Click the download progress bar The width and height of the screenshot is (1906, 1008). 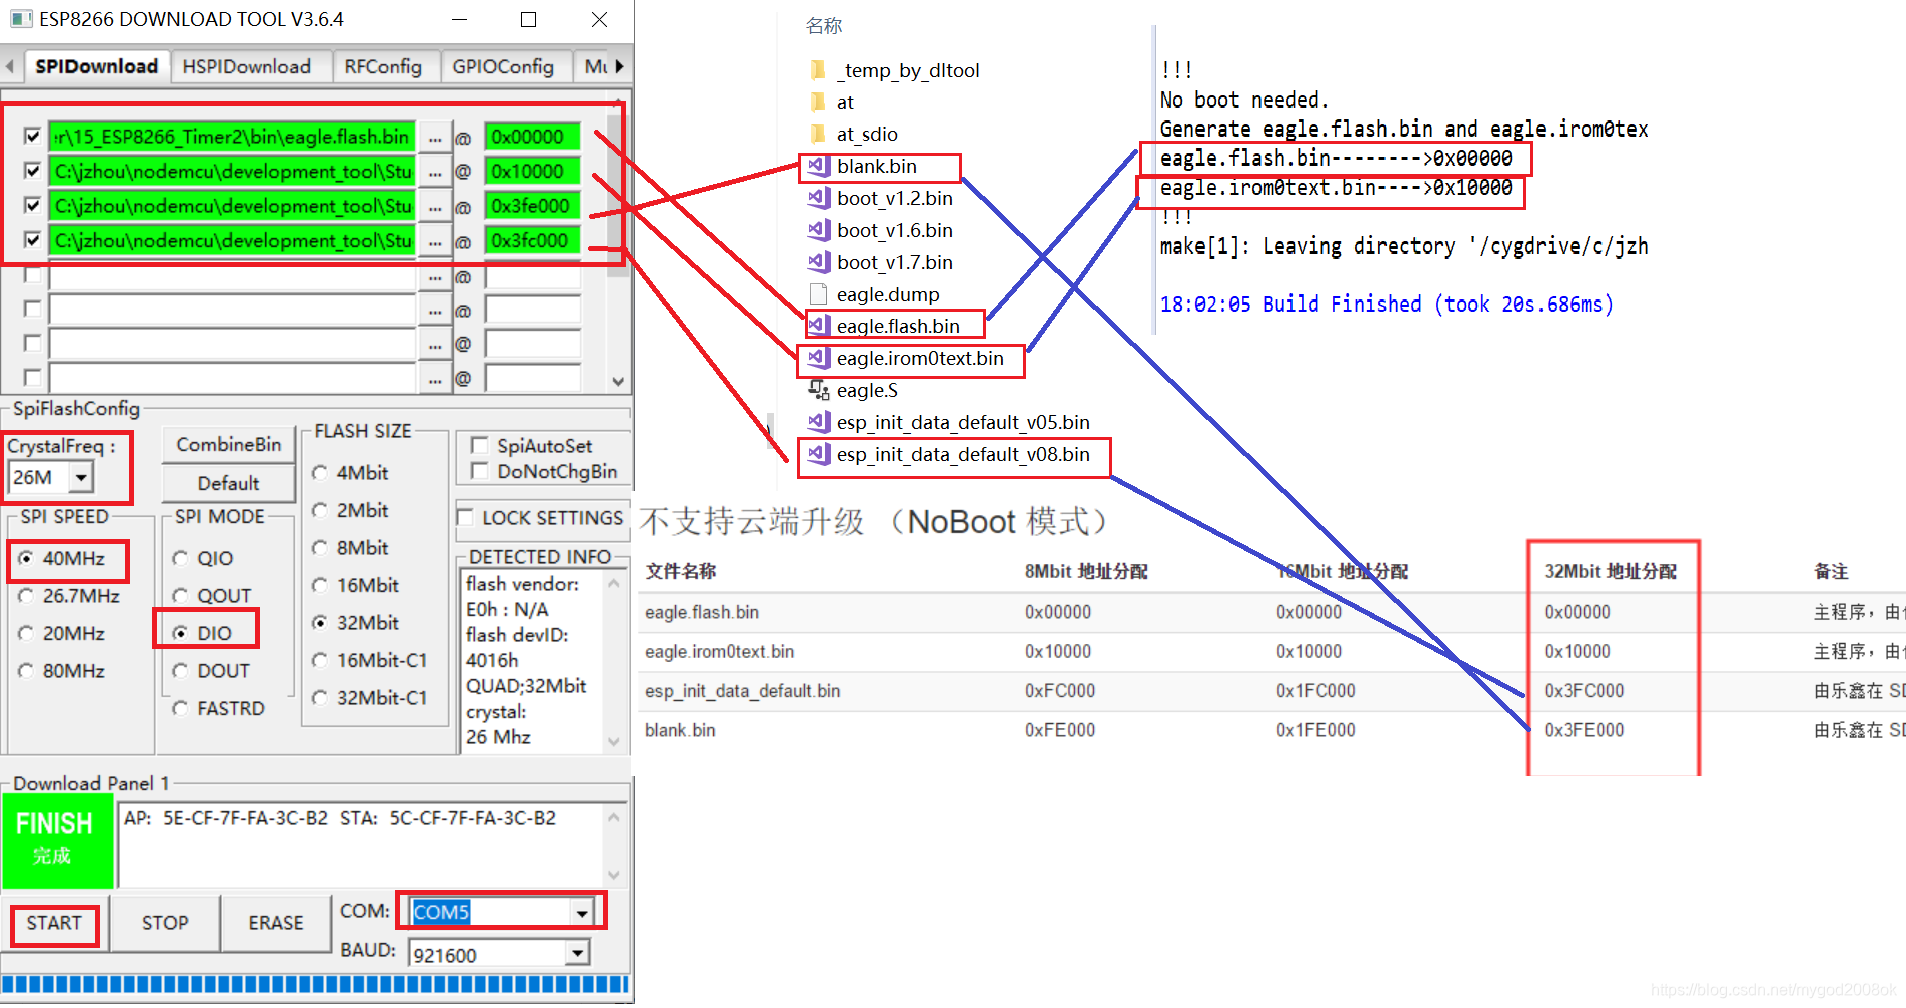(x=315, y=984)
